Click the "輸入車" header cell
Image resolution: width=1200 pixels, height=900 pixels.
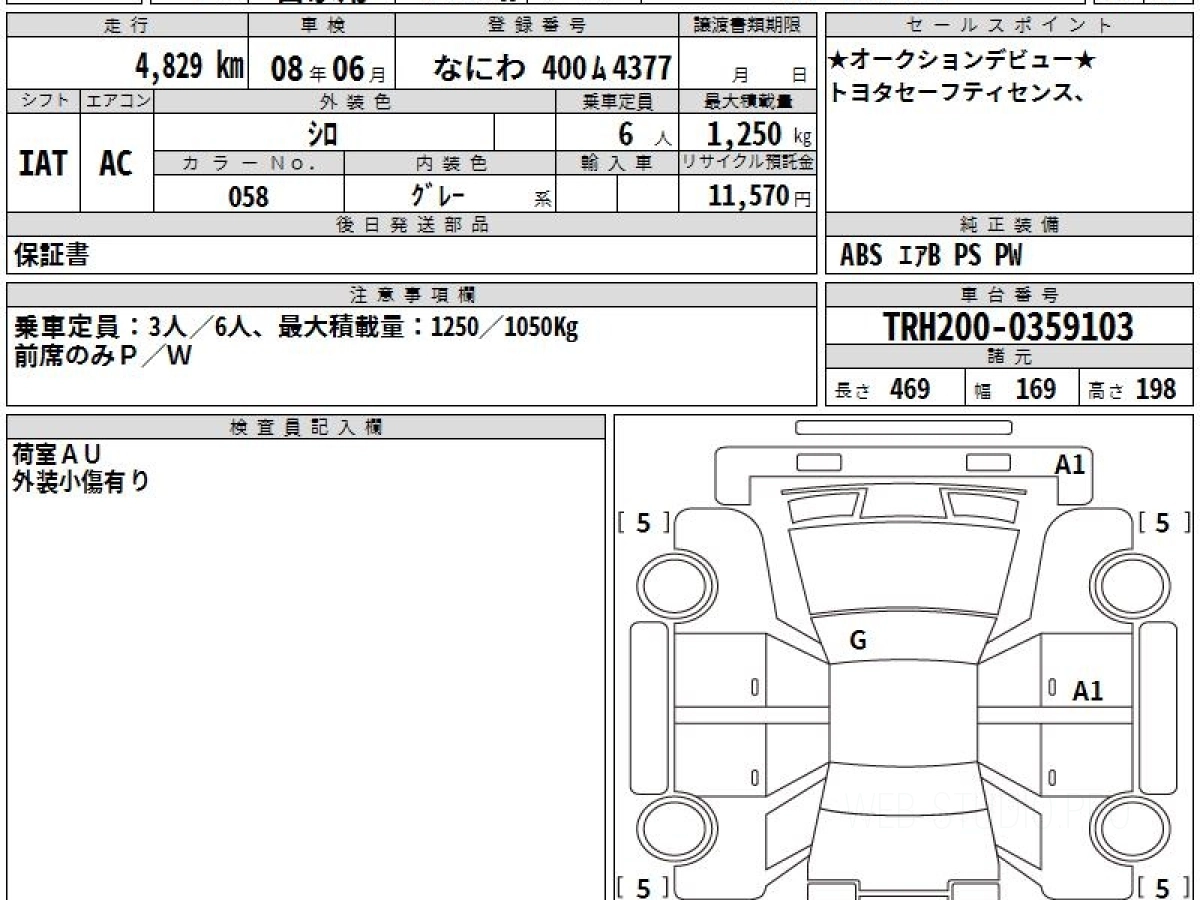coord(617,163)
